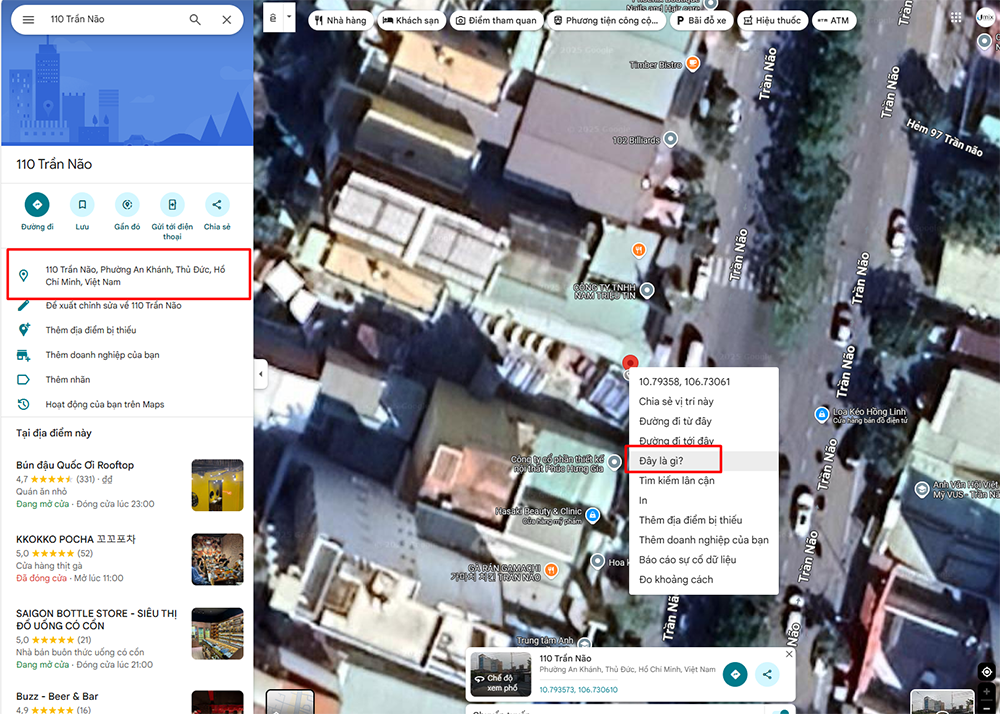Click the Đường đi directions icon

click(37, 205)
